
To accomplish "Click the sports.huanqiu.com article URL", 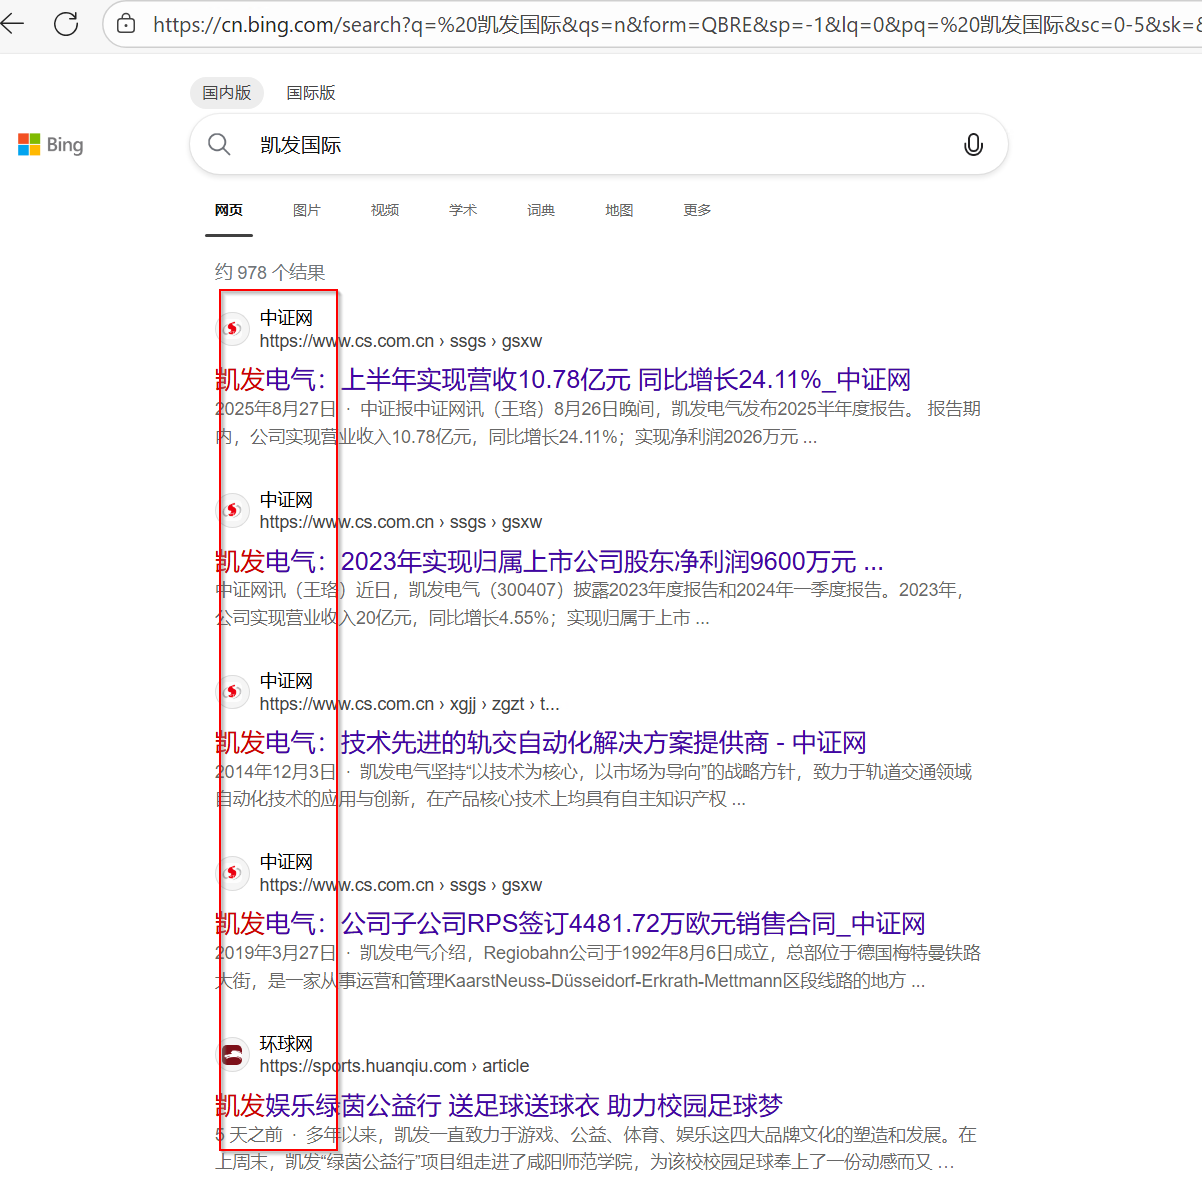I will pyautogui.click(x=394, y=1066).
